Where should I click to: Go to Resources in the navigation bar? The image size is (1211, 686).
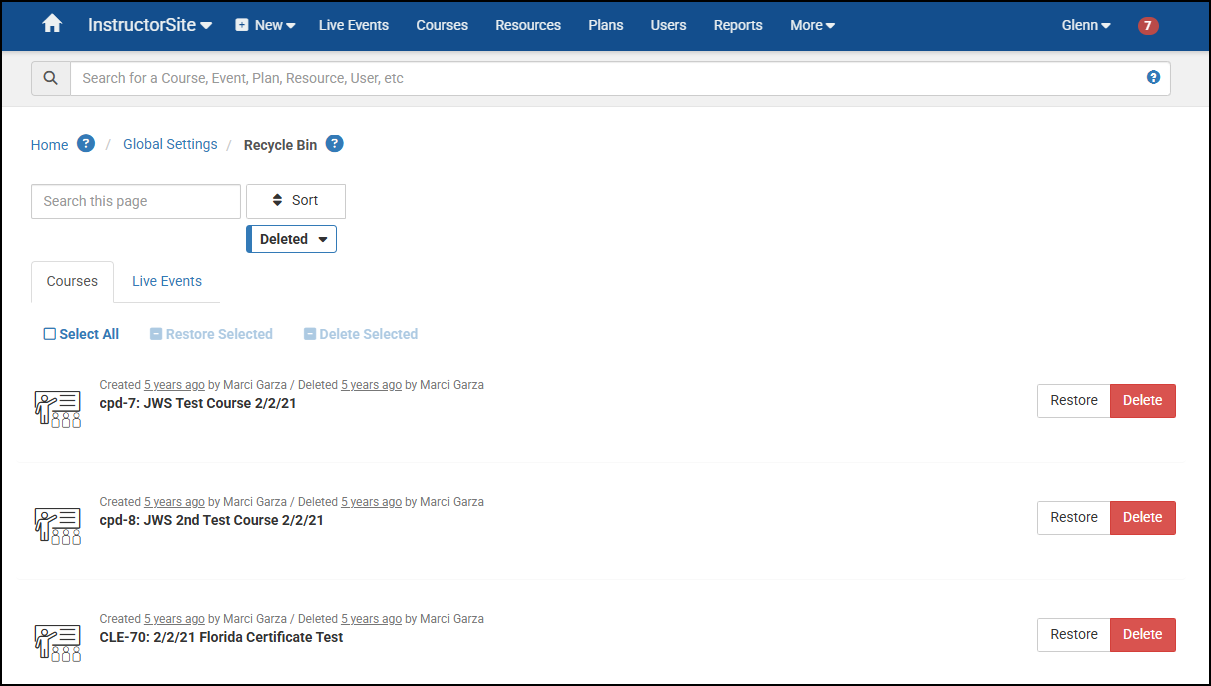point(528,25)
